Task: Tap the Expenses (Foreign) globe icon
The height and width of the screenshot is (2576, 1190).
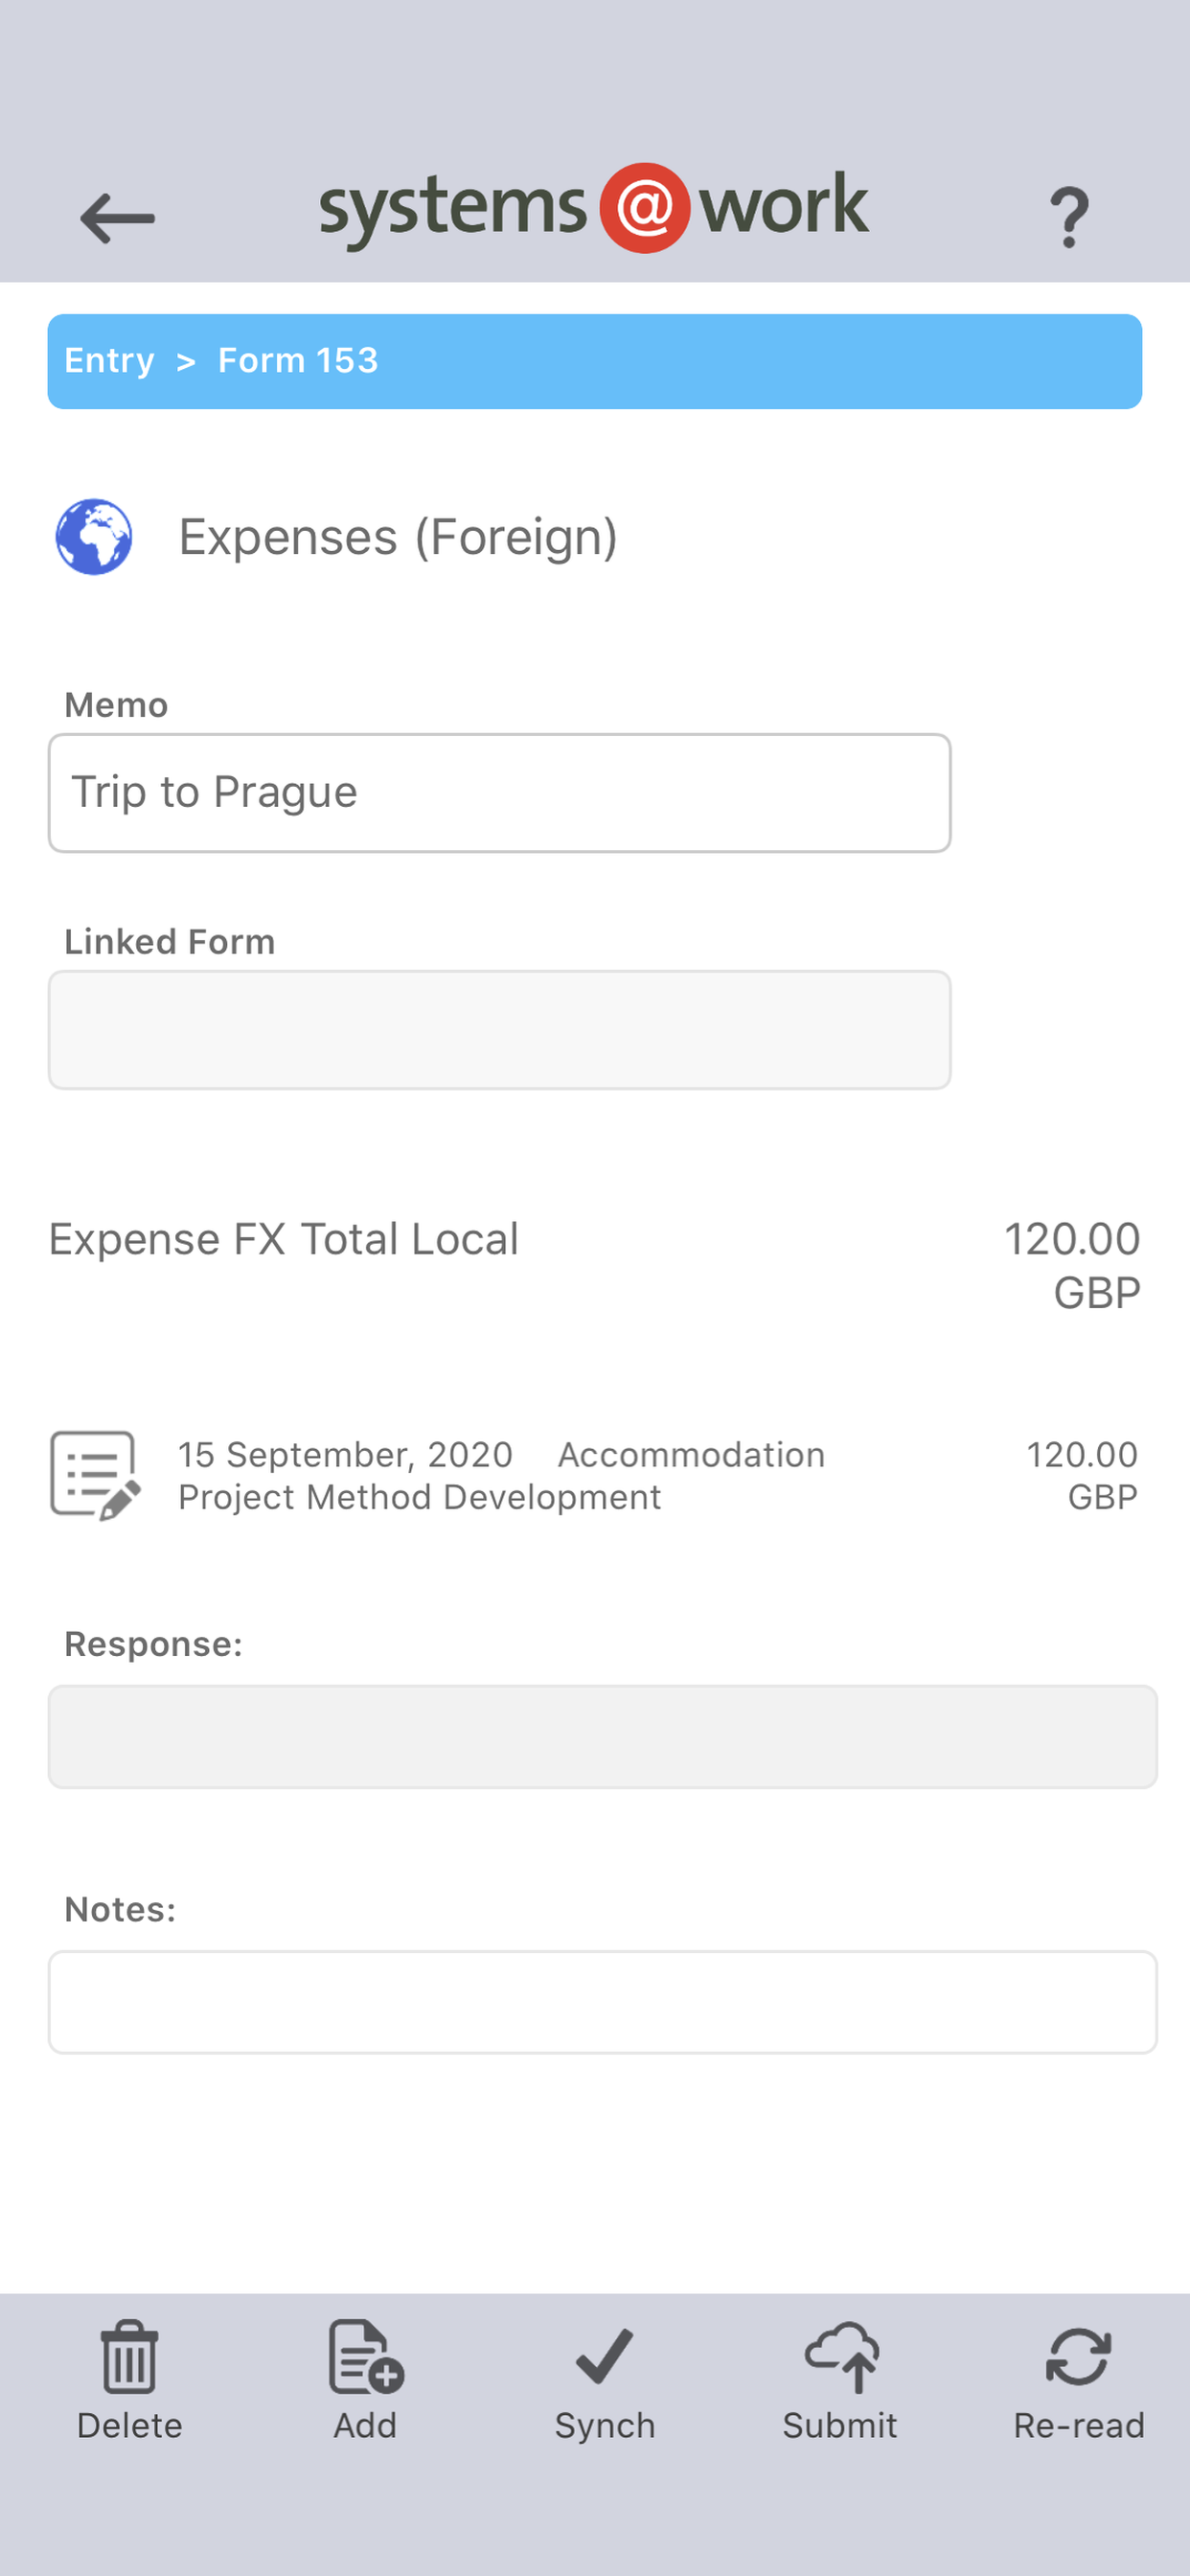Action: pos(94,537)
